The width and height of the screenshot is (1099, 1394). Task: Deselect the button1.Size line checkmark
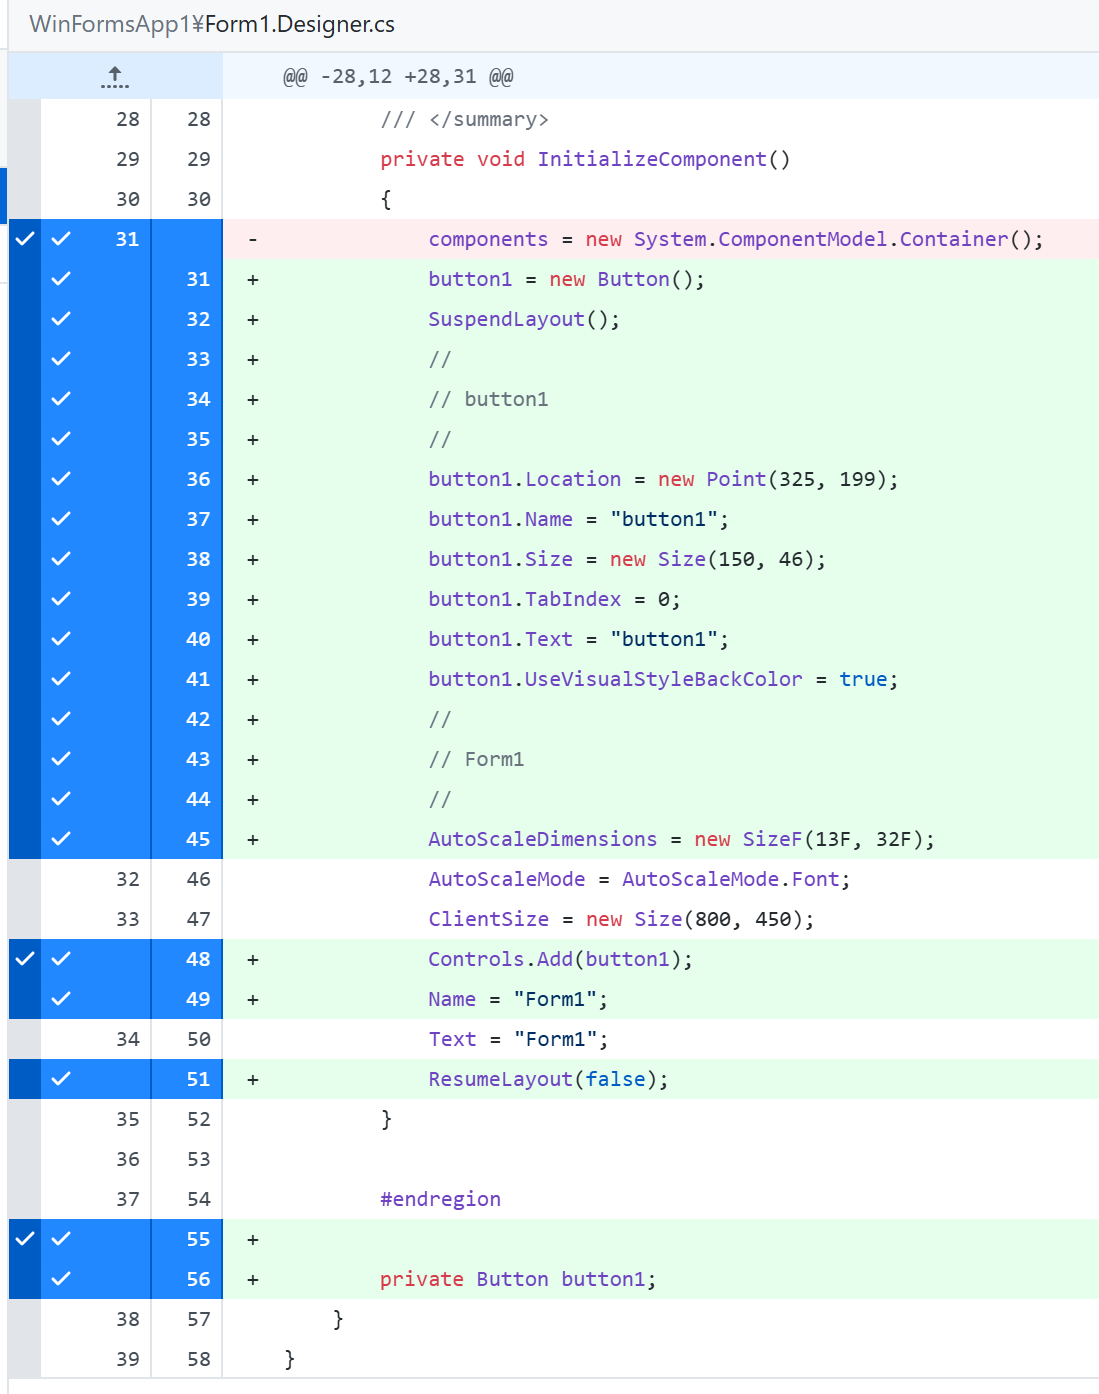pos(61,559)
